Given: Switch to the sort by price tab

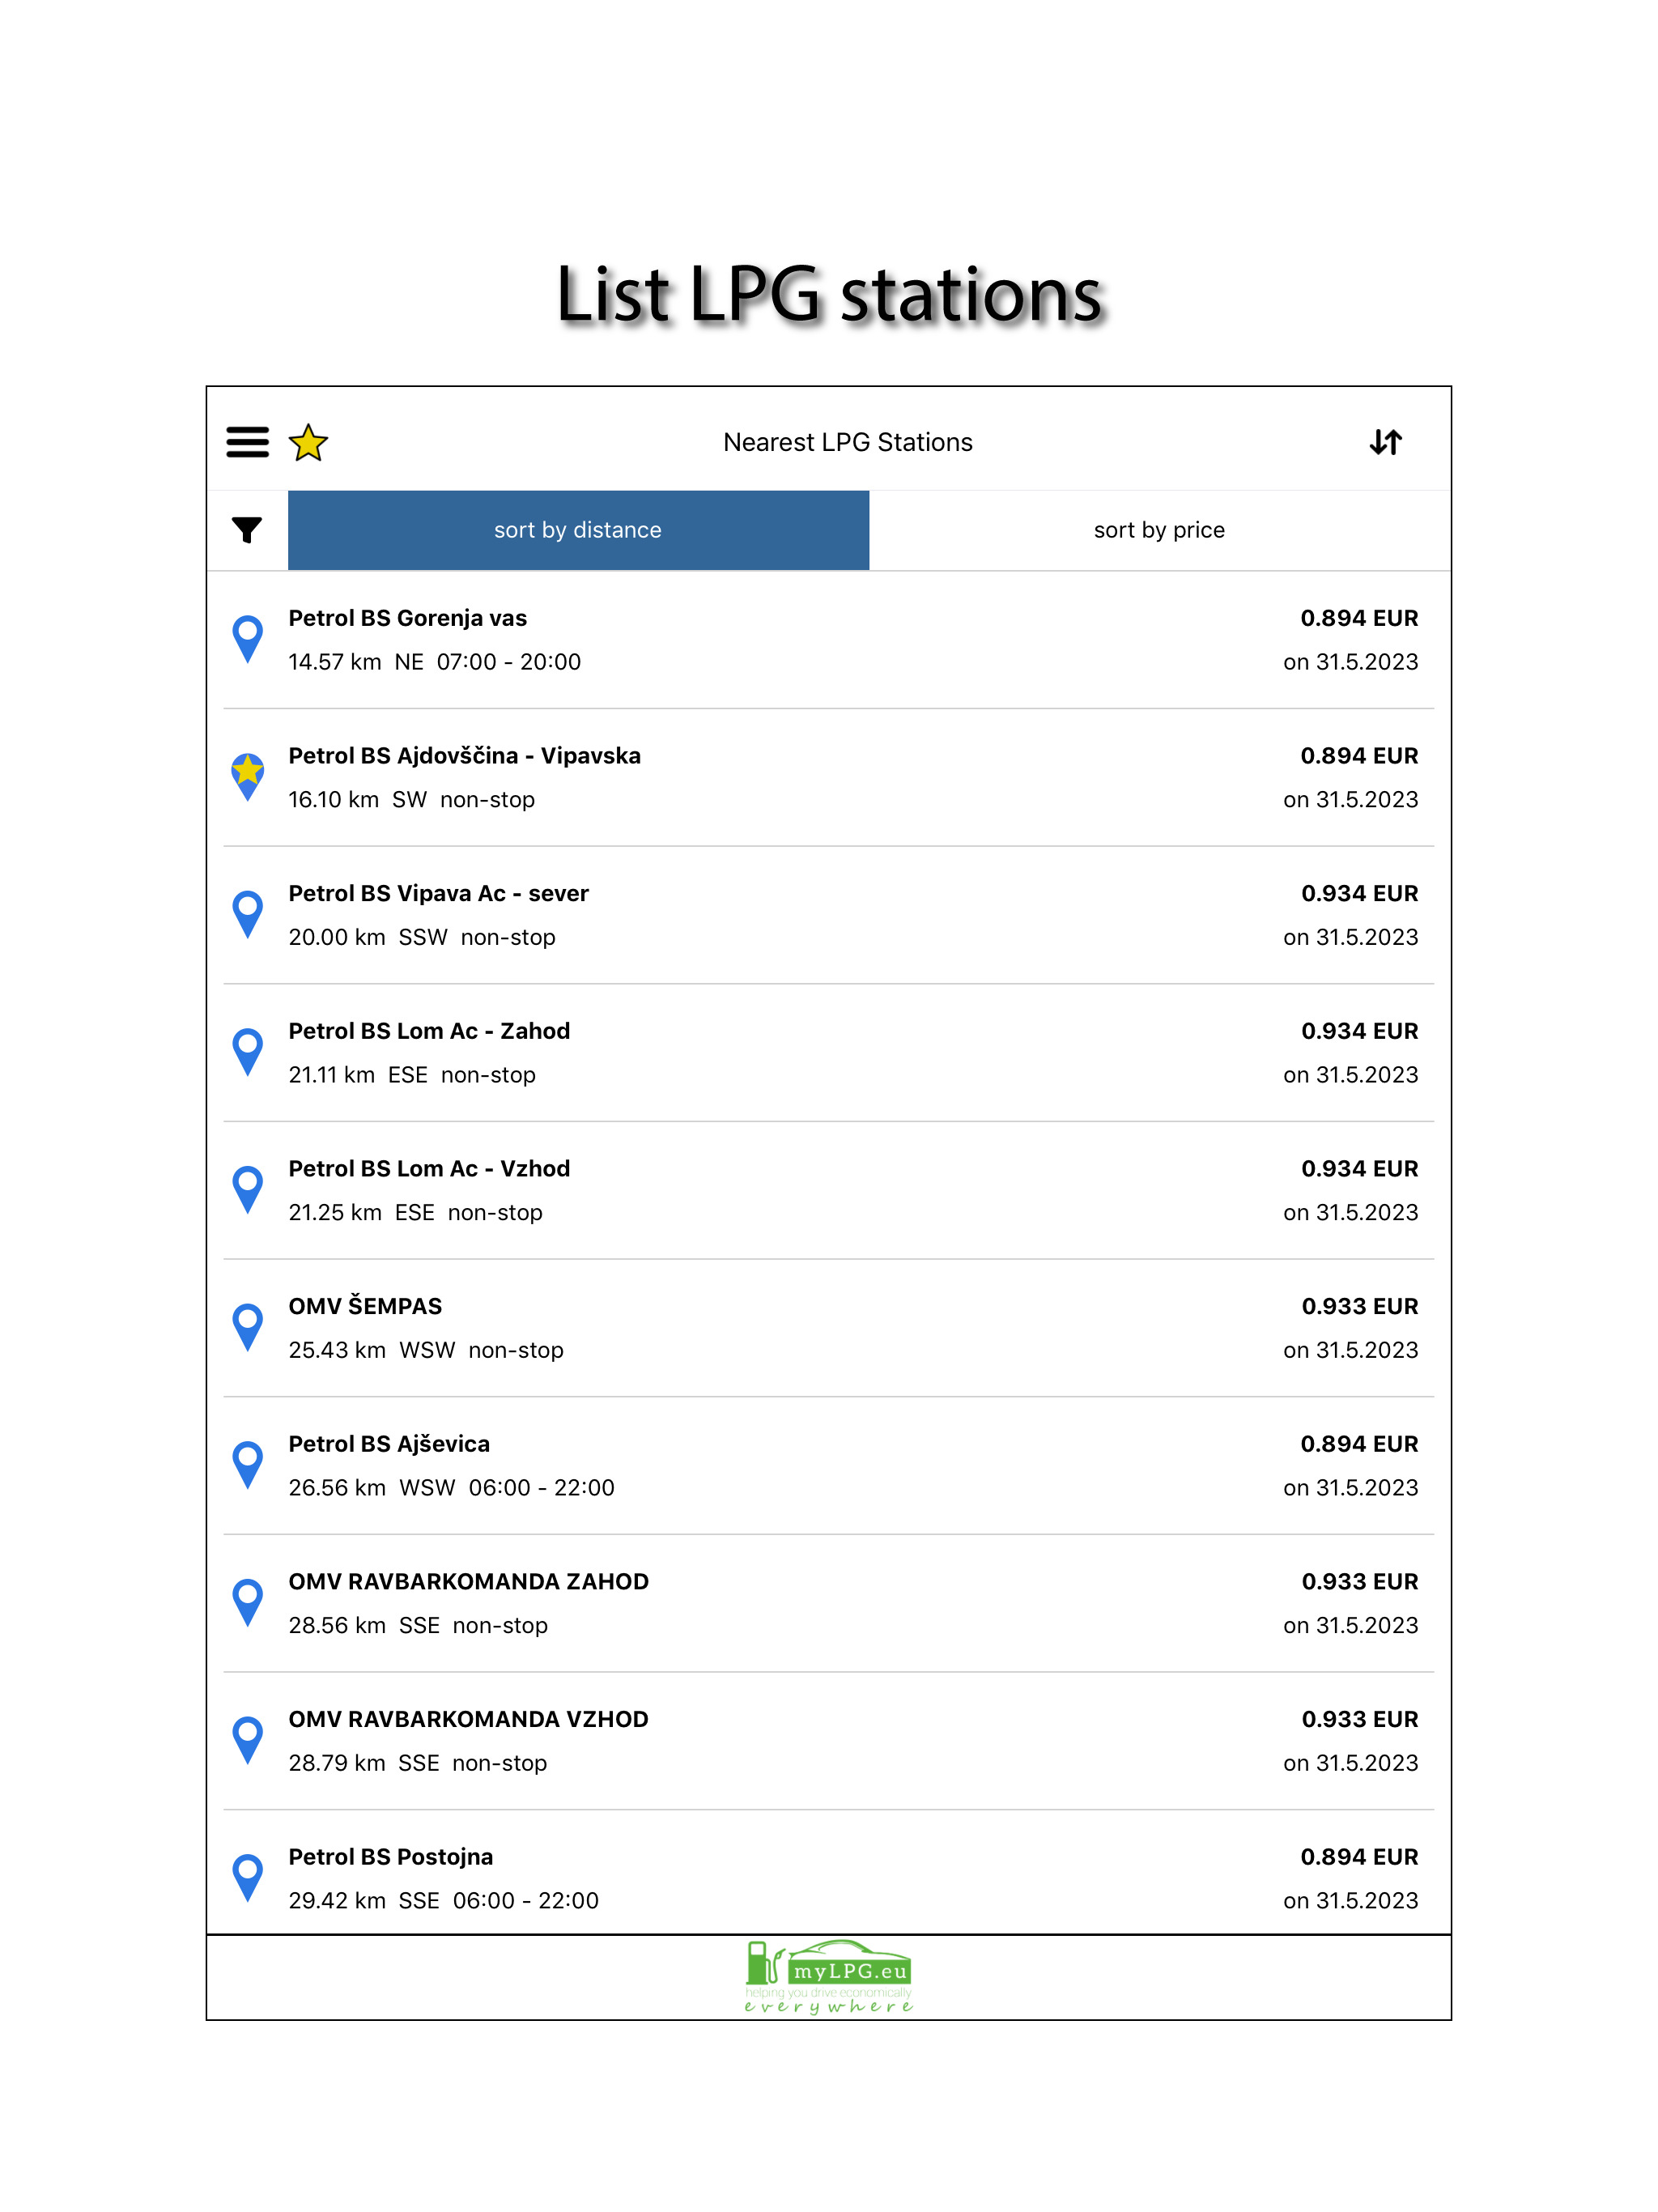Looking at the screenshot, I should pos(1158,530).
